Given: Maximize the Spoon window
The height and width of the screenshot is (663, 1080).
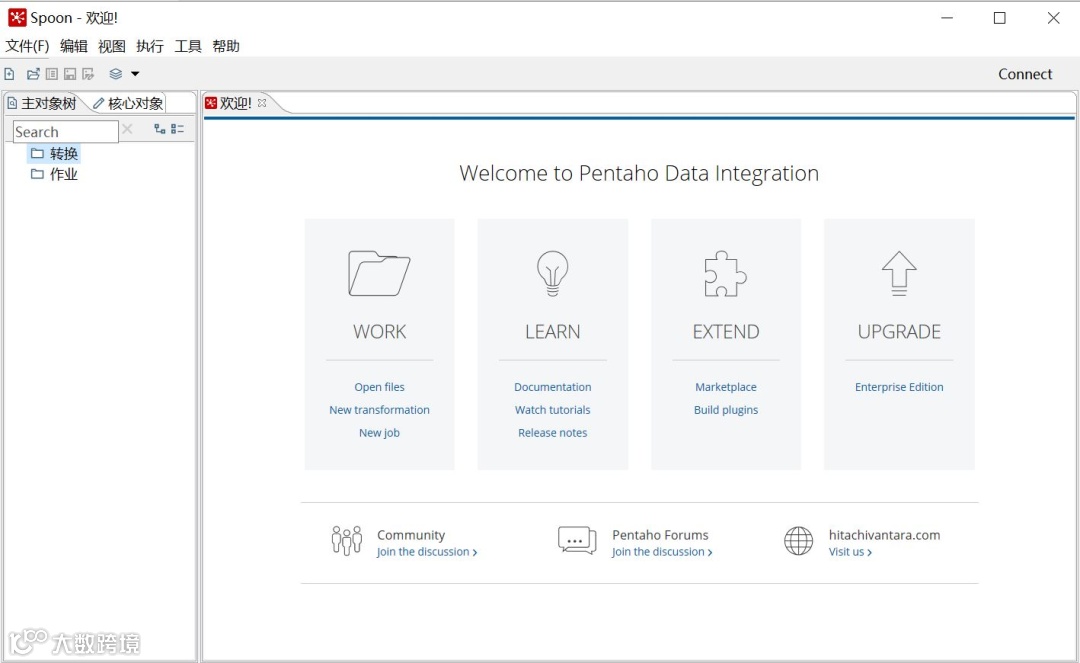Looking at the screenshot, I should (x=999, y=18).
